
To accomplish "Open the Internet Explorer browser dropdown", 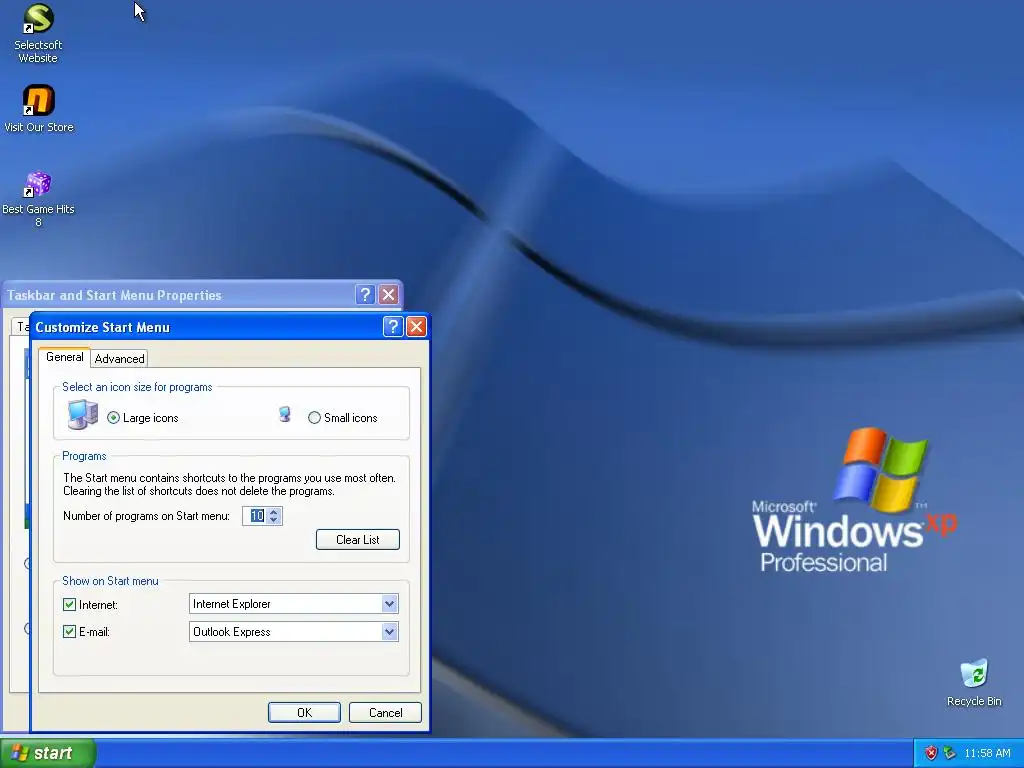I will point(389,604).
